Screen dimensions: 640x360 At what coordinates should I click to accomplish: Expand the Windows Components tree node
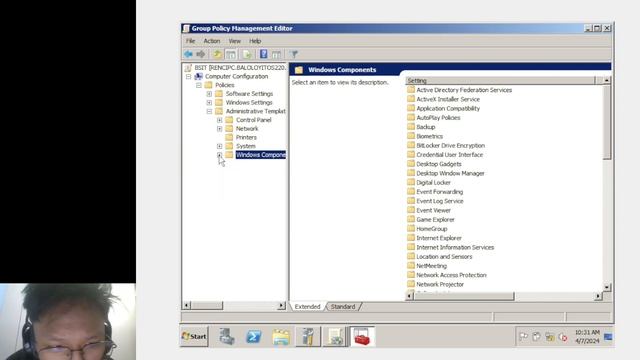(x=220, y=155)
